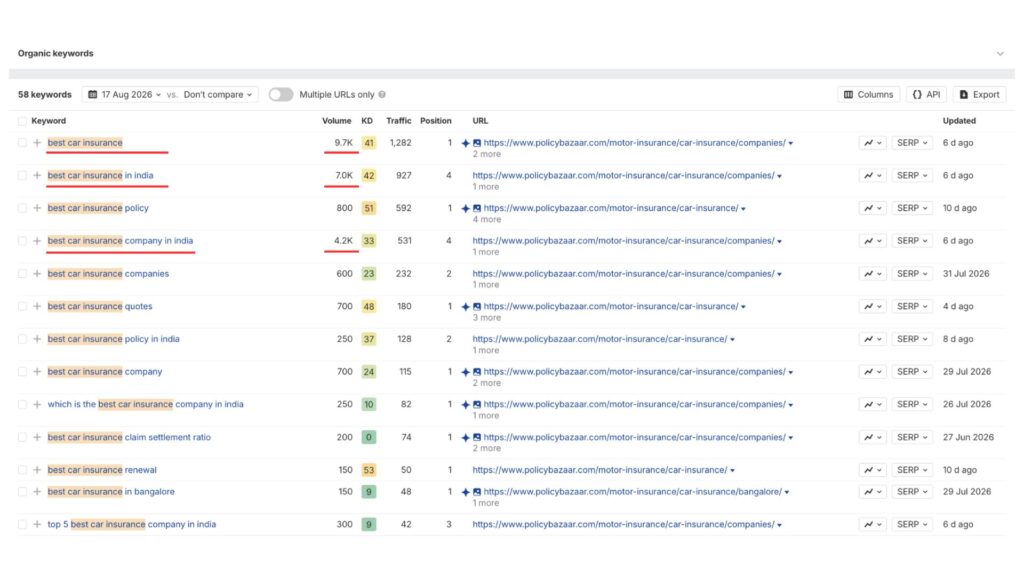Click the image pack icon in 'best car insurance quotes' row
Image resolution: width=1024 pixels, height=576 pixels.
click(x=477, y=306)
